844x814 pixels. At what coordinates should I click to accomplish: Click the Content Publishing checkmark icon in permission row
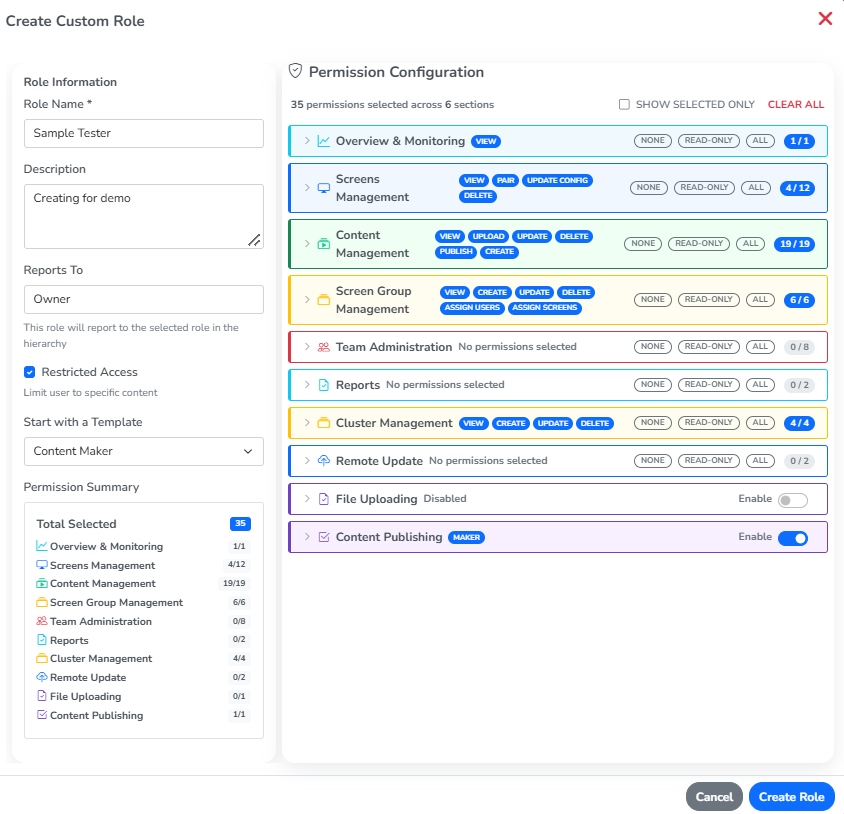[x=323, y=537]
